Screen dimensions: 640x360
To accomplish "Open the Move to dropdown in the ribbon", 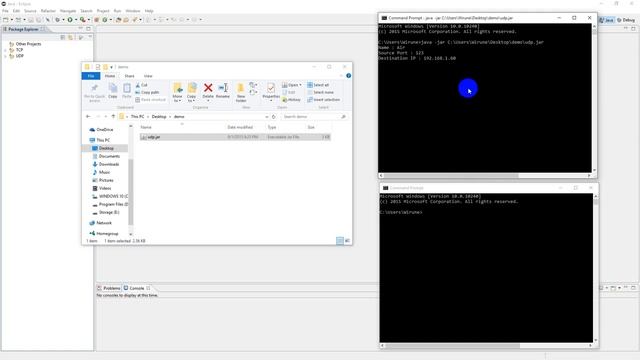I will coord(178,93).
